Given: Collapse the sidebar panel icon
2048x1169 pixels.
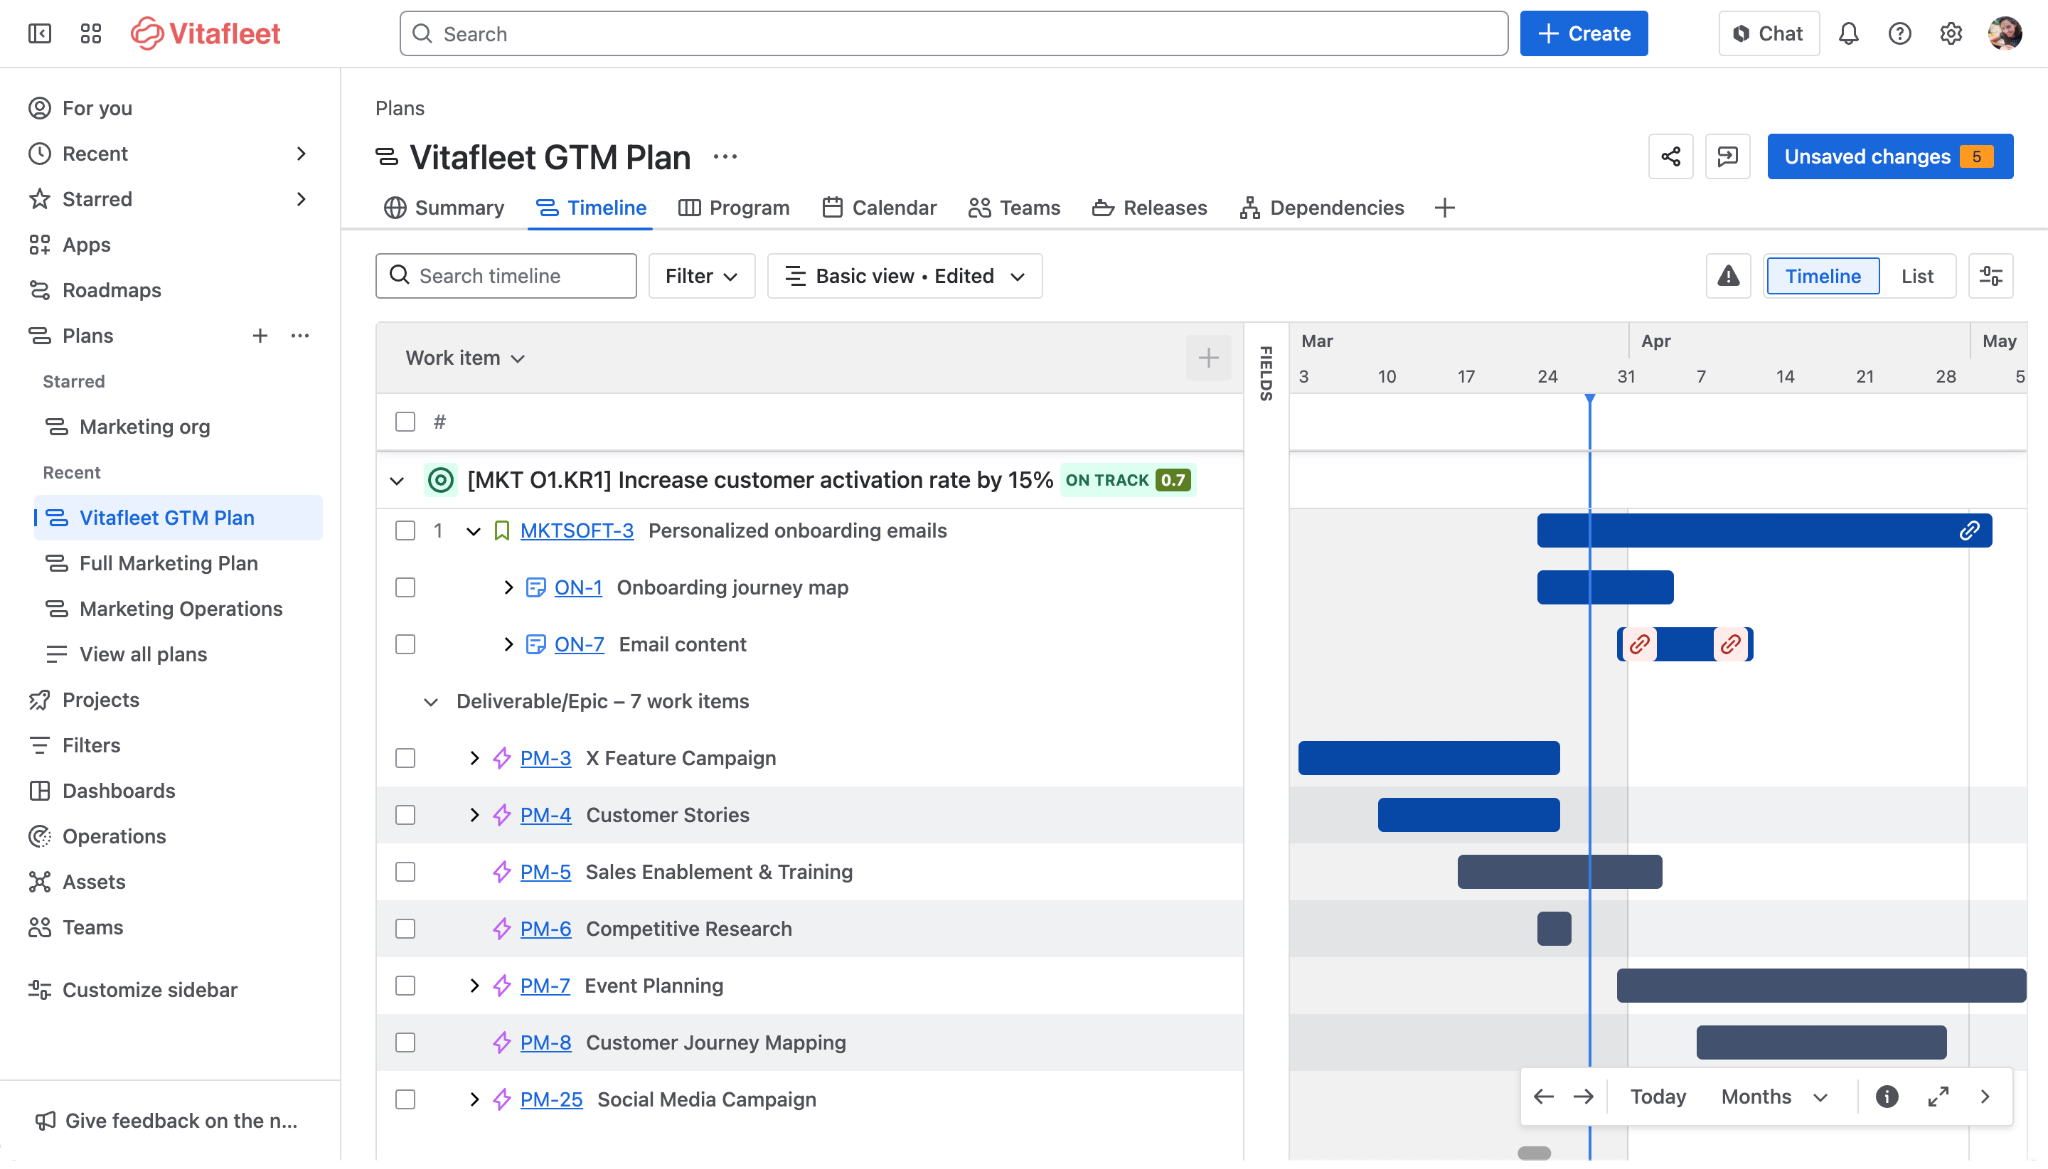Looking at the screenshot, I should point(39,34).
